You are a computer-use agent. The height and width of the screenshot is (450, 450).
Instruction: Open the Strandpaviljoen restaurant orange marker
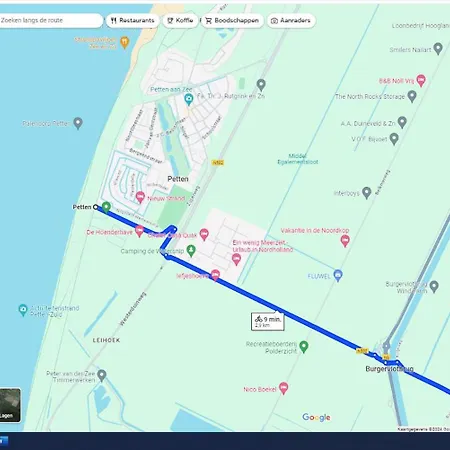(124, 43)
